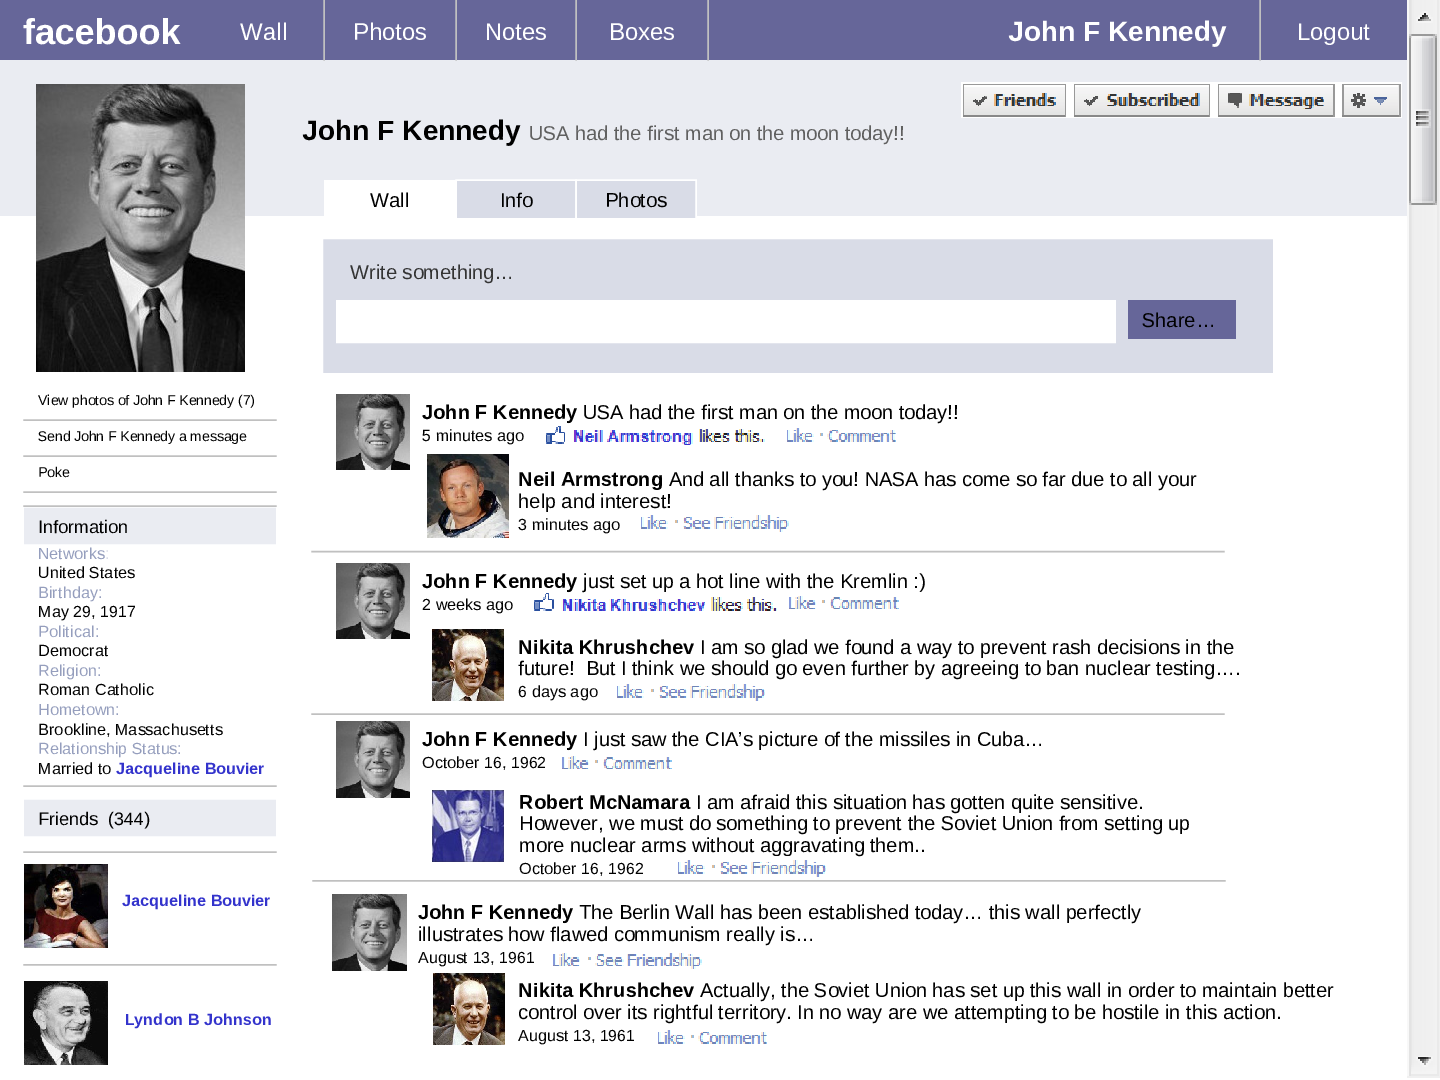This screenshot has height=1080, width=1440.
Task: Click thumbs-up icon beside Nikita Khrushchev likes
Action: point(544,604)
